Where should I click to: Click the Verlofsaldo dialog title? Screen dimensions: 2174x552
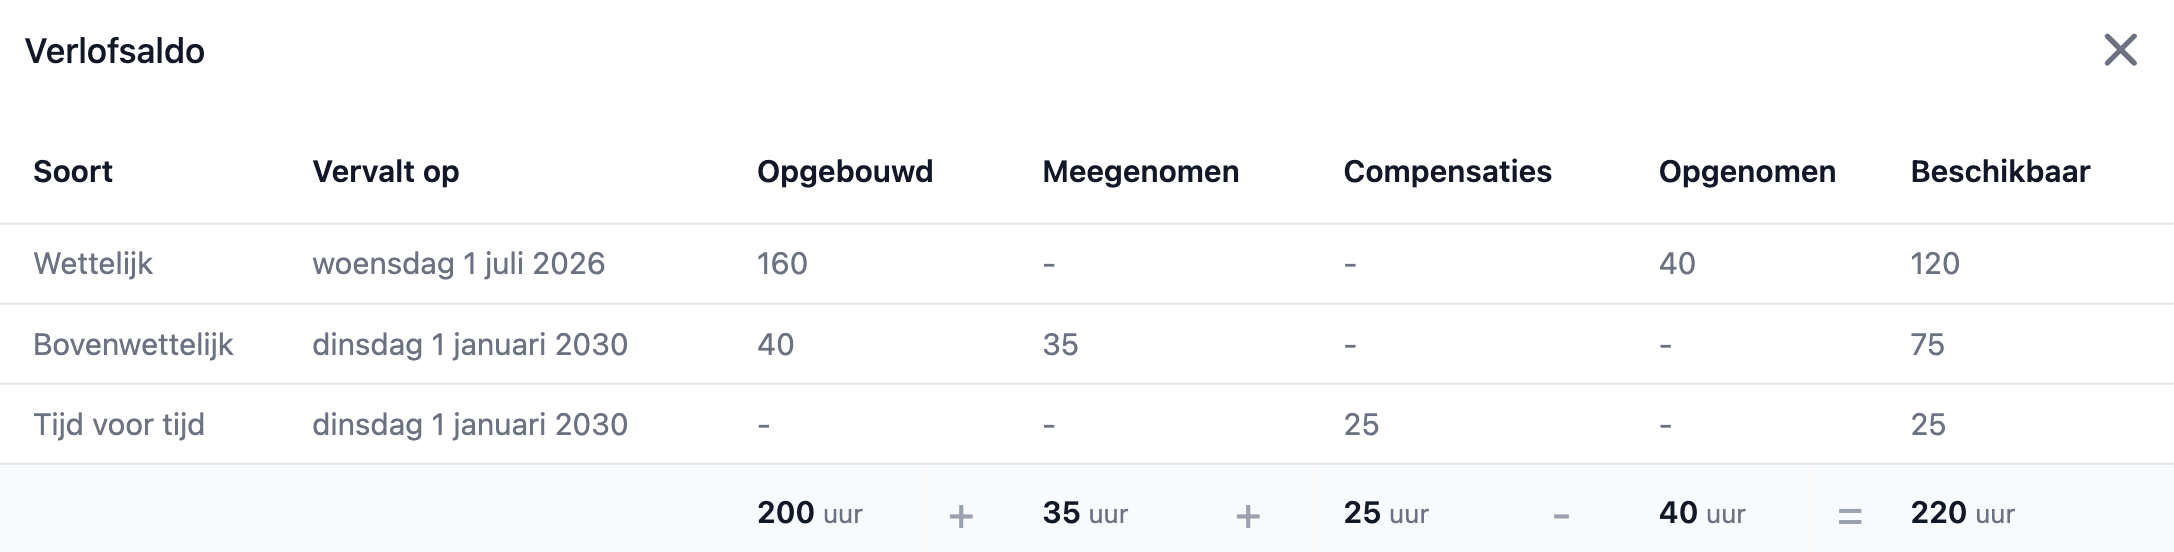coord(115,51)
